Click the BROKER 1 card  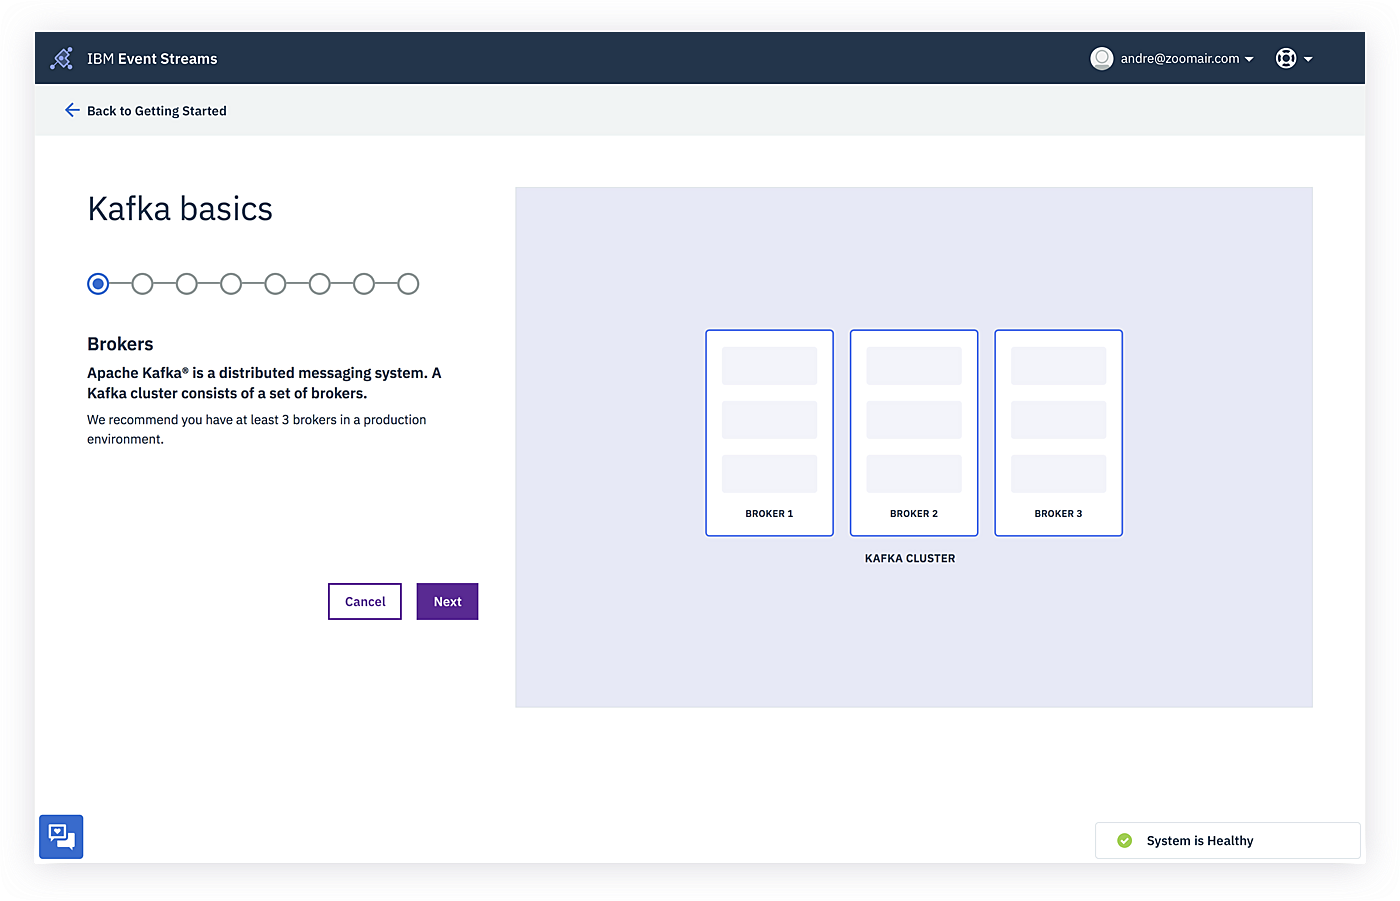(x=769, y=433)
